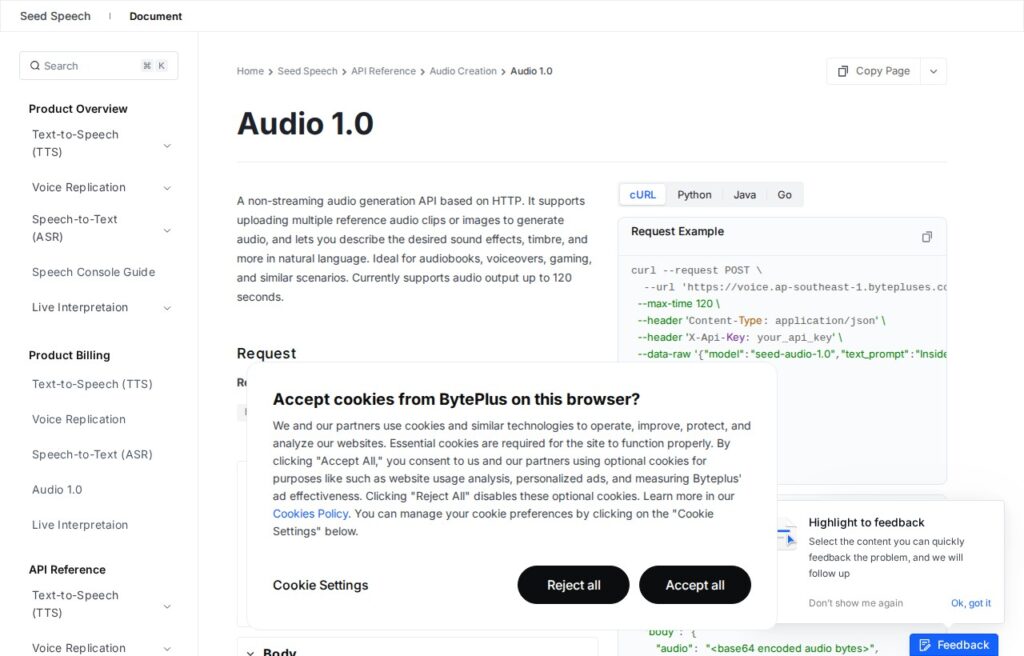Expand Text-to-Speech (TTS) under API Reference
Viewport: 1024px width, 656px height.
(x=167, y=606)
